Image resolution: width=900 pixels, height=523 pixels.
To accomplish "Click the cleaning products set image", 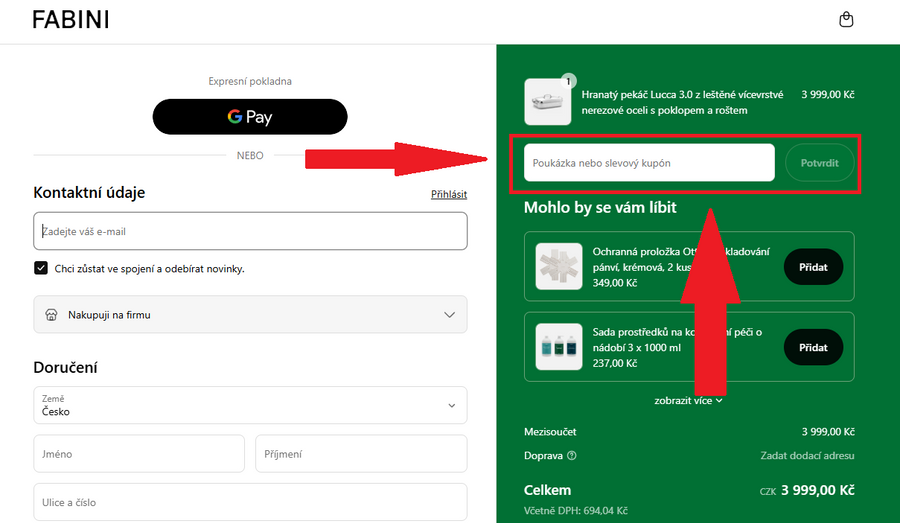I will coord(559,347).
